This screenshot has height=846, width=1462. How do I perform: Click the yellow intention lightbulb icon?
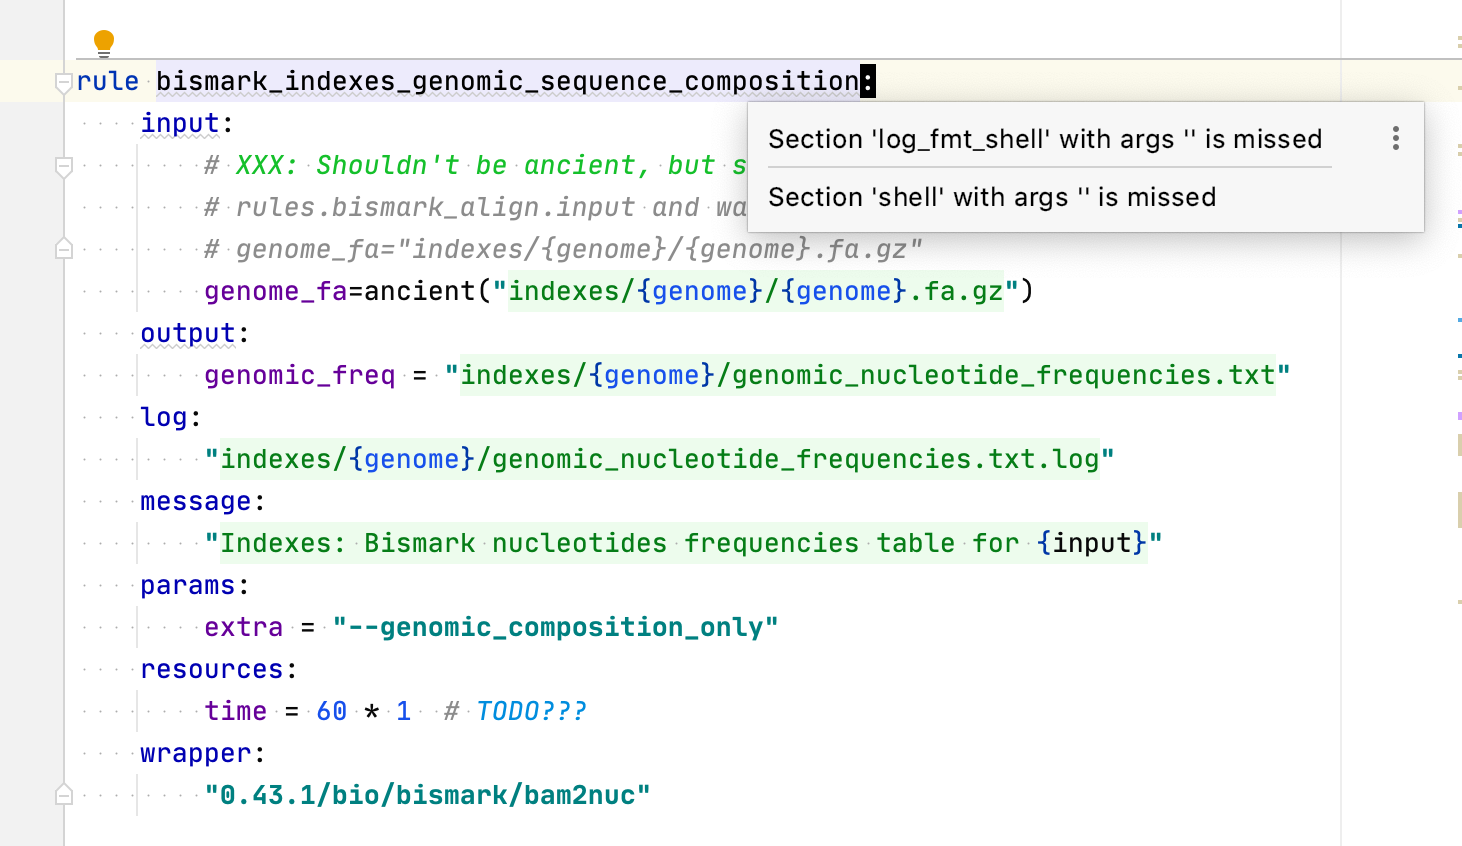tap(103, 42)
